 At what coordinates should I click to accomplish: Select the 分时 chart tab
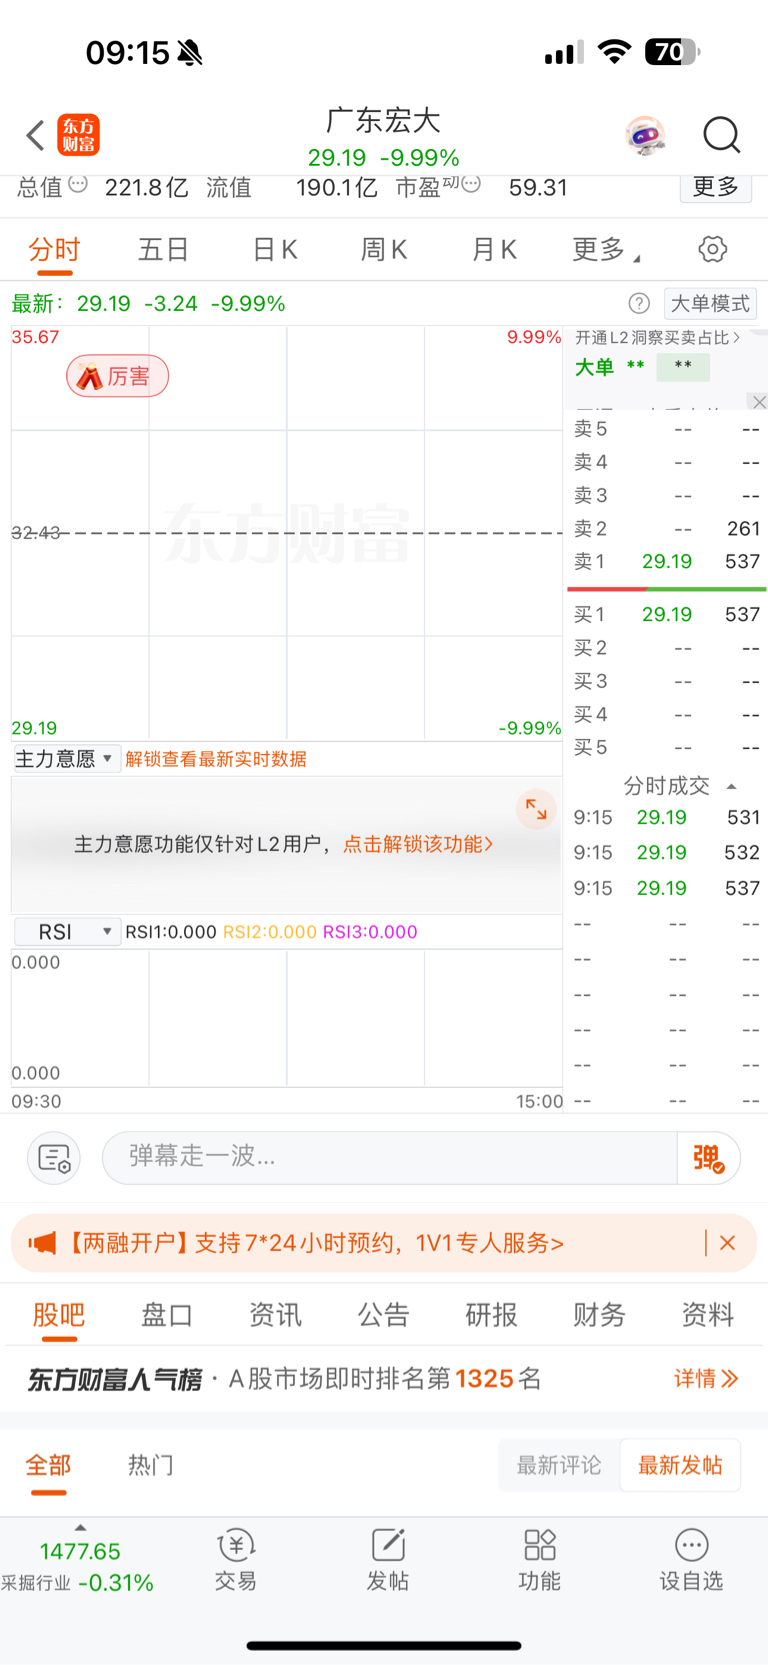coord(54,249)
